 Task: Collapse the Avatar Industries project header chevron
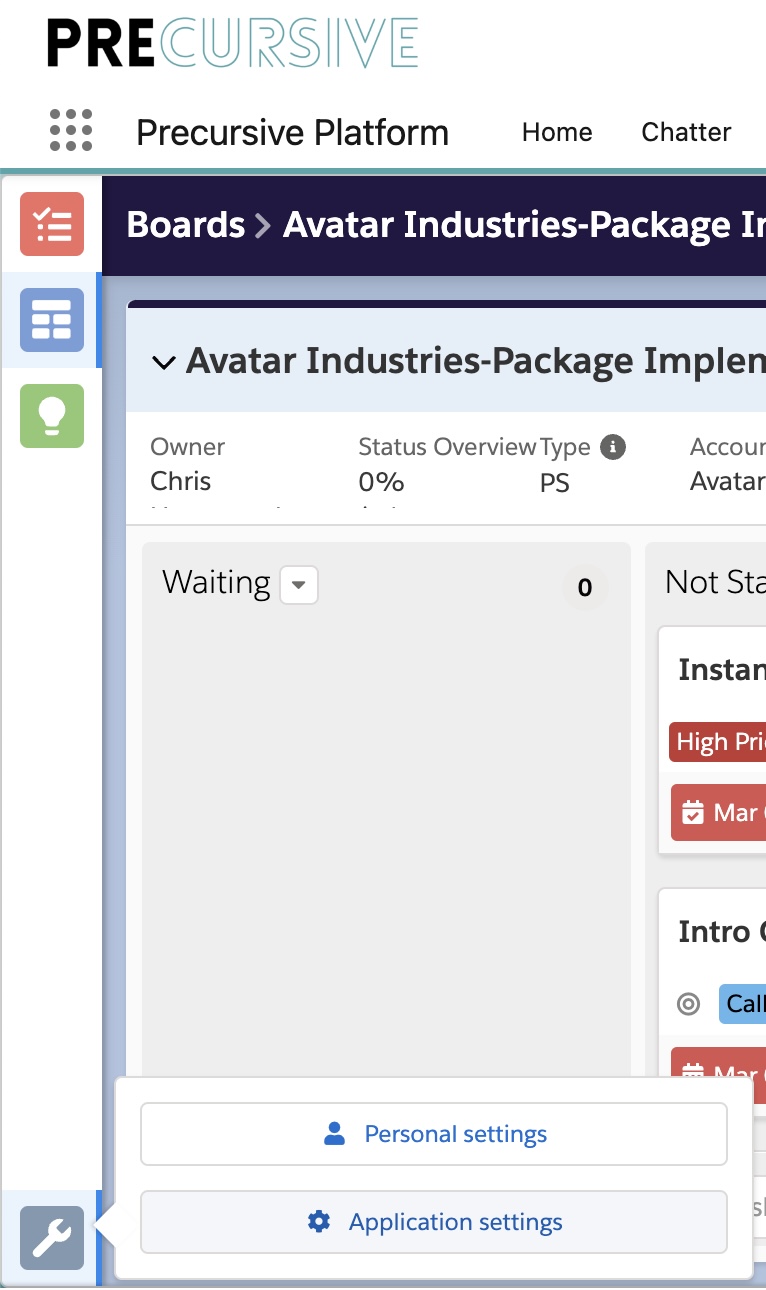163,362
